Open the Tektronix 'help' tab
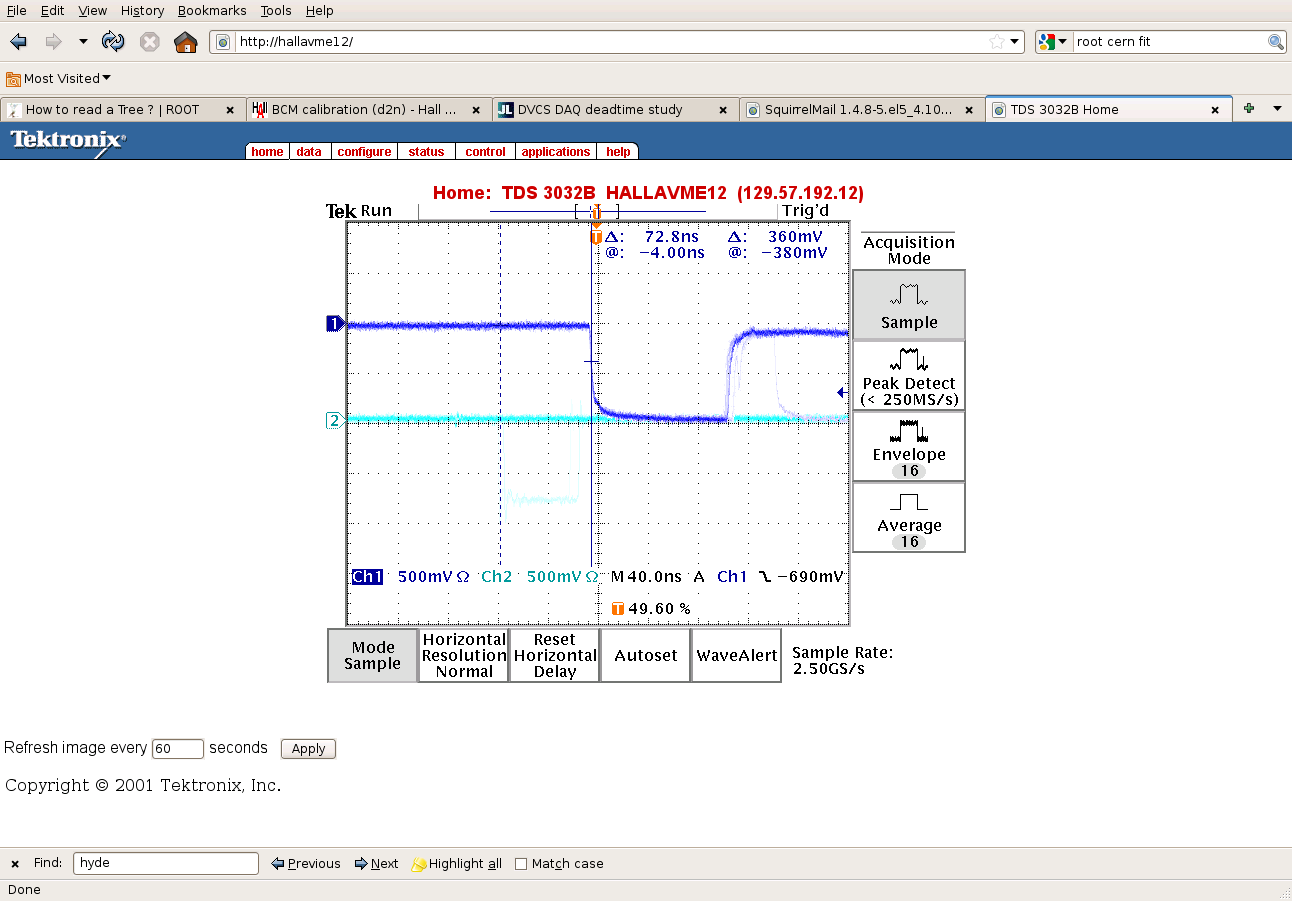 [x=618, y=151]
